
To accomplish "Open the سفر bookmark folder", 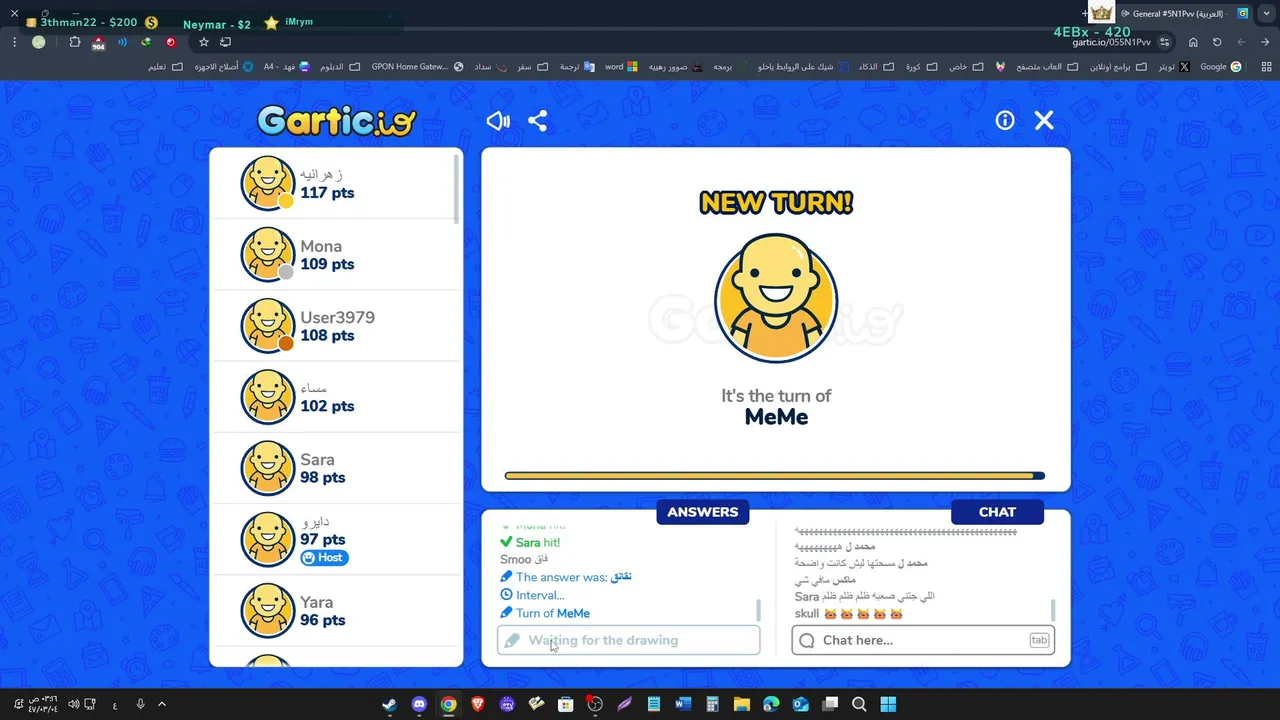I will coord(532,67).
